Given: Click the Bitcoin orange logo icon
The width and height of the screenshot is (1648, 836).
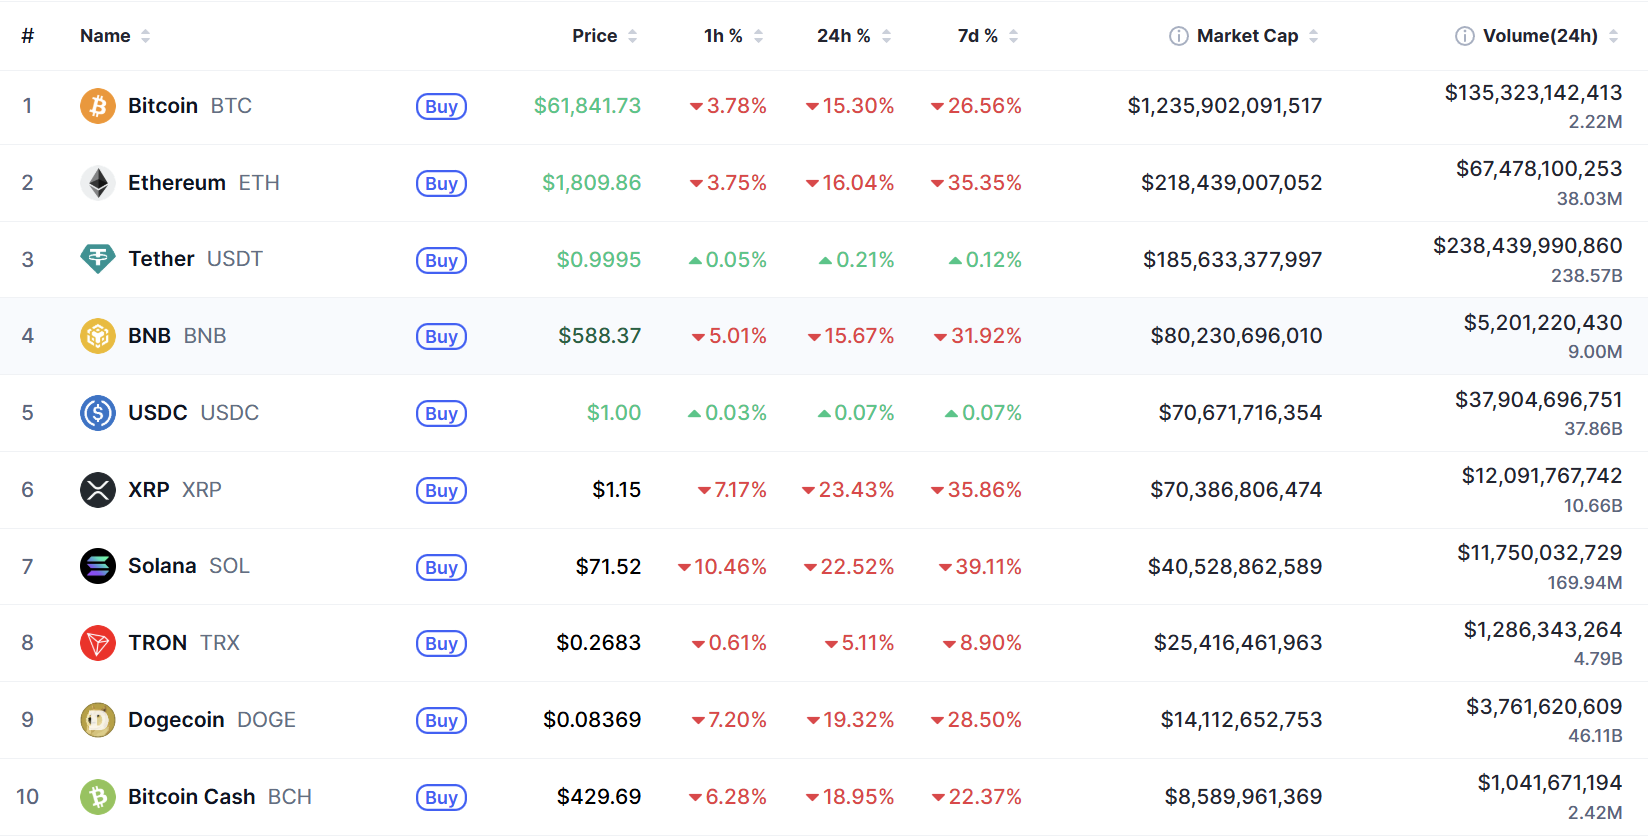Looking at the screenshot, I should coord(98,106).
